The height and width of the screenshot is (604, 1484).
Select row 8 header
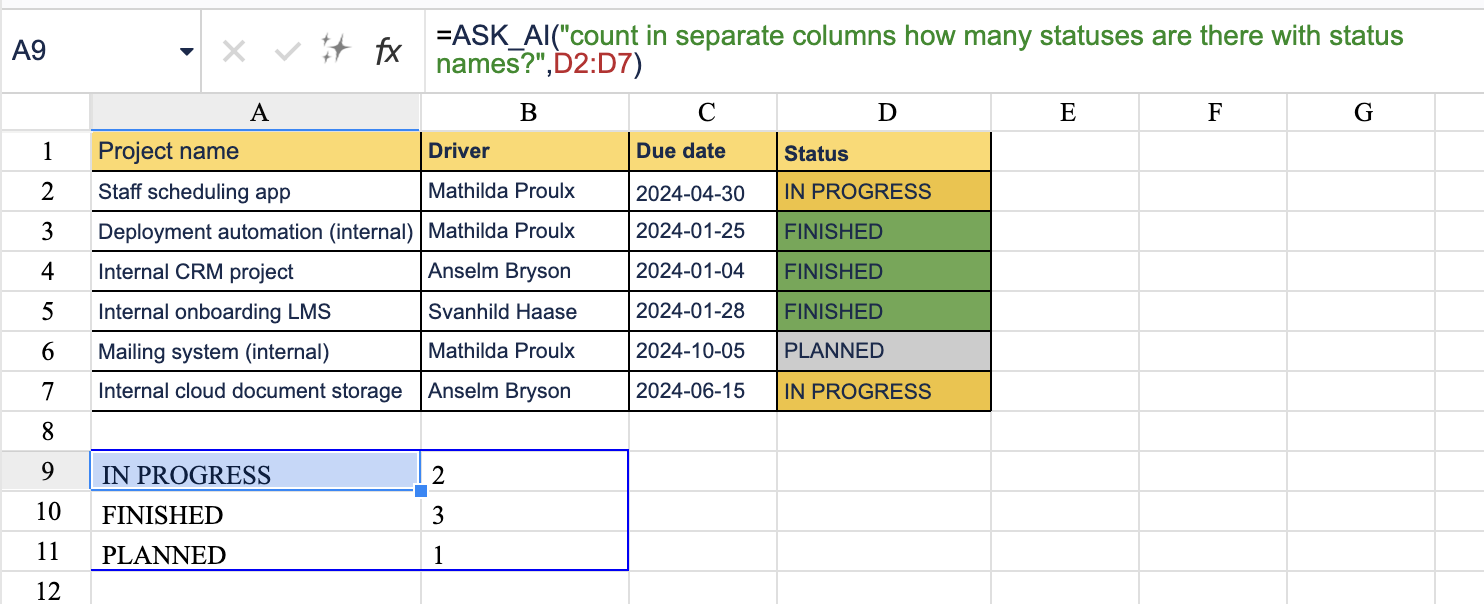(x=45, y=431)
